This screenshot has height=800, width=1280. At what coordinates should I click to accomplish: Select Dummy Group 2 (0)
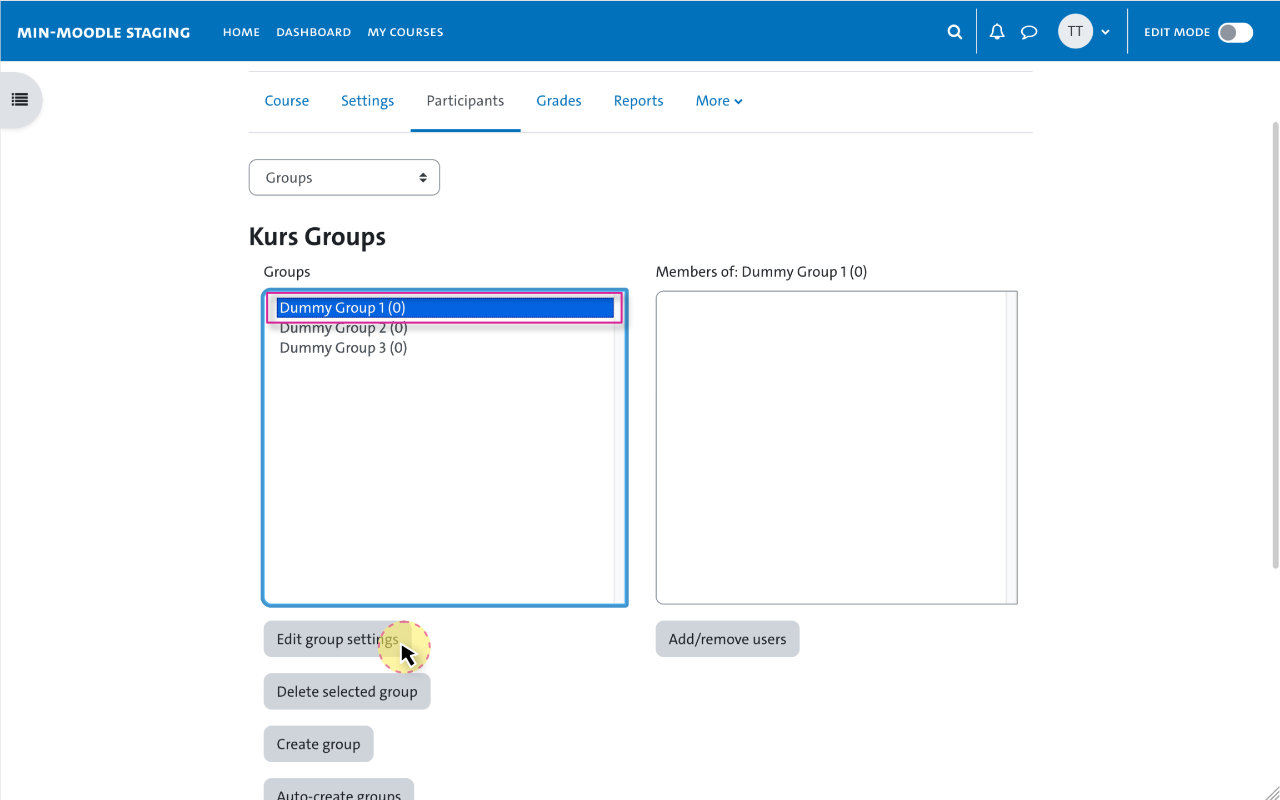coord(445,328)
